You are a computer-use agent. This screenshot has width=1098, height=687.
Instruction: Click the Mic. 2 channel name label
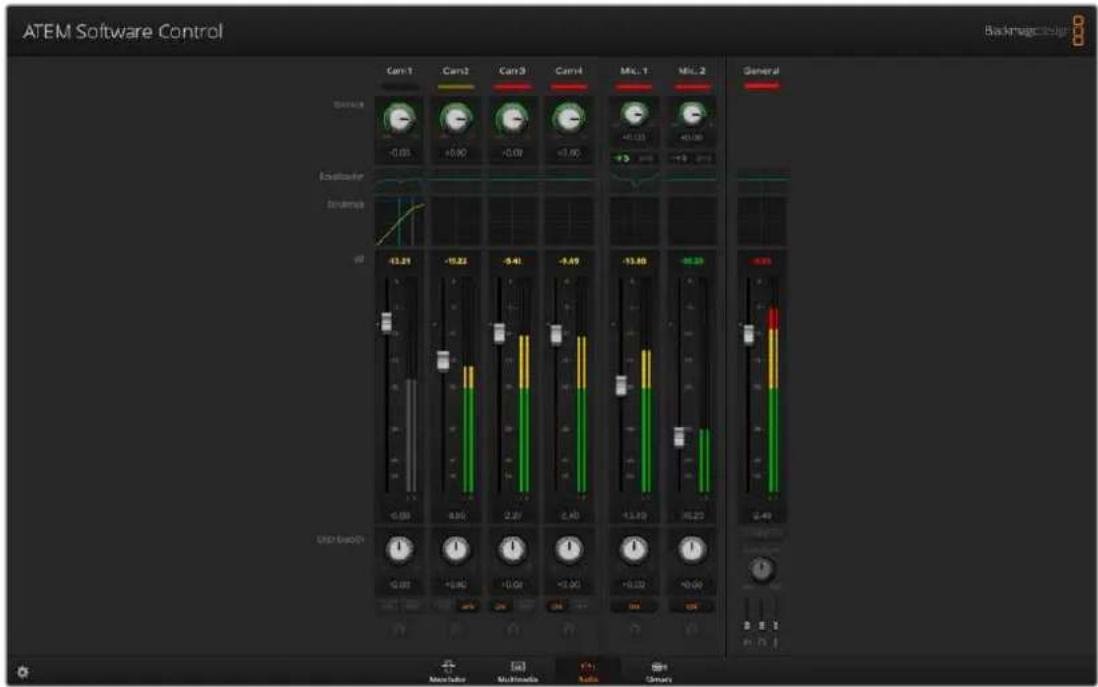tap(692, 71)
